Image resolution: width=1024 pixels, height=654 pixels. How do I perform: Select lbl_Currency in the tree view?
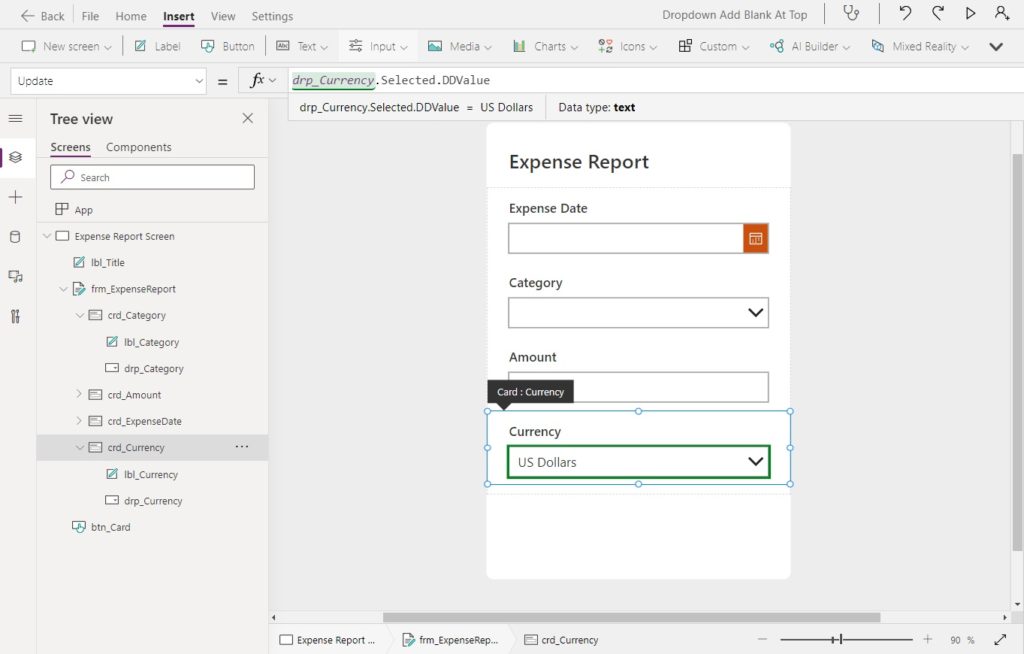click(152, 474)
